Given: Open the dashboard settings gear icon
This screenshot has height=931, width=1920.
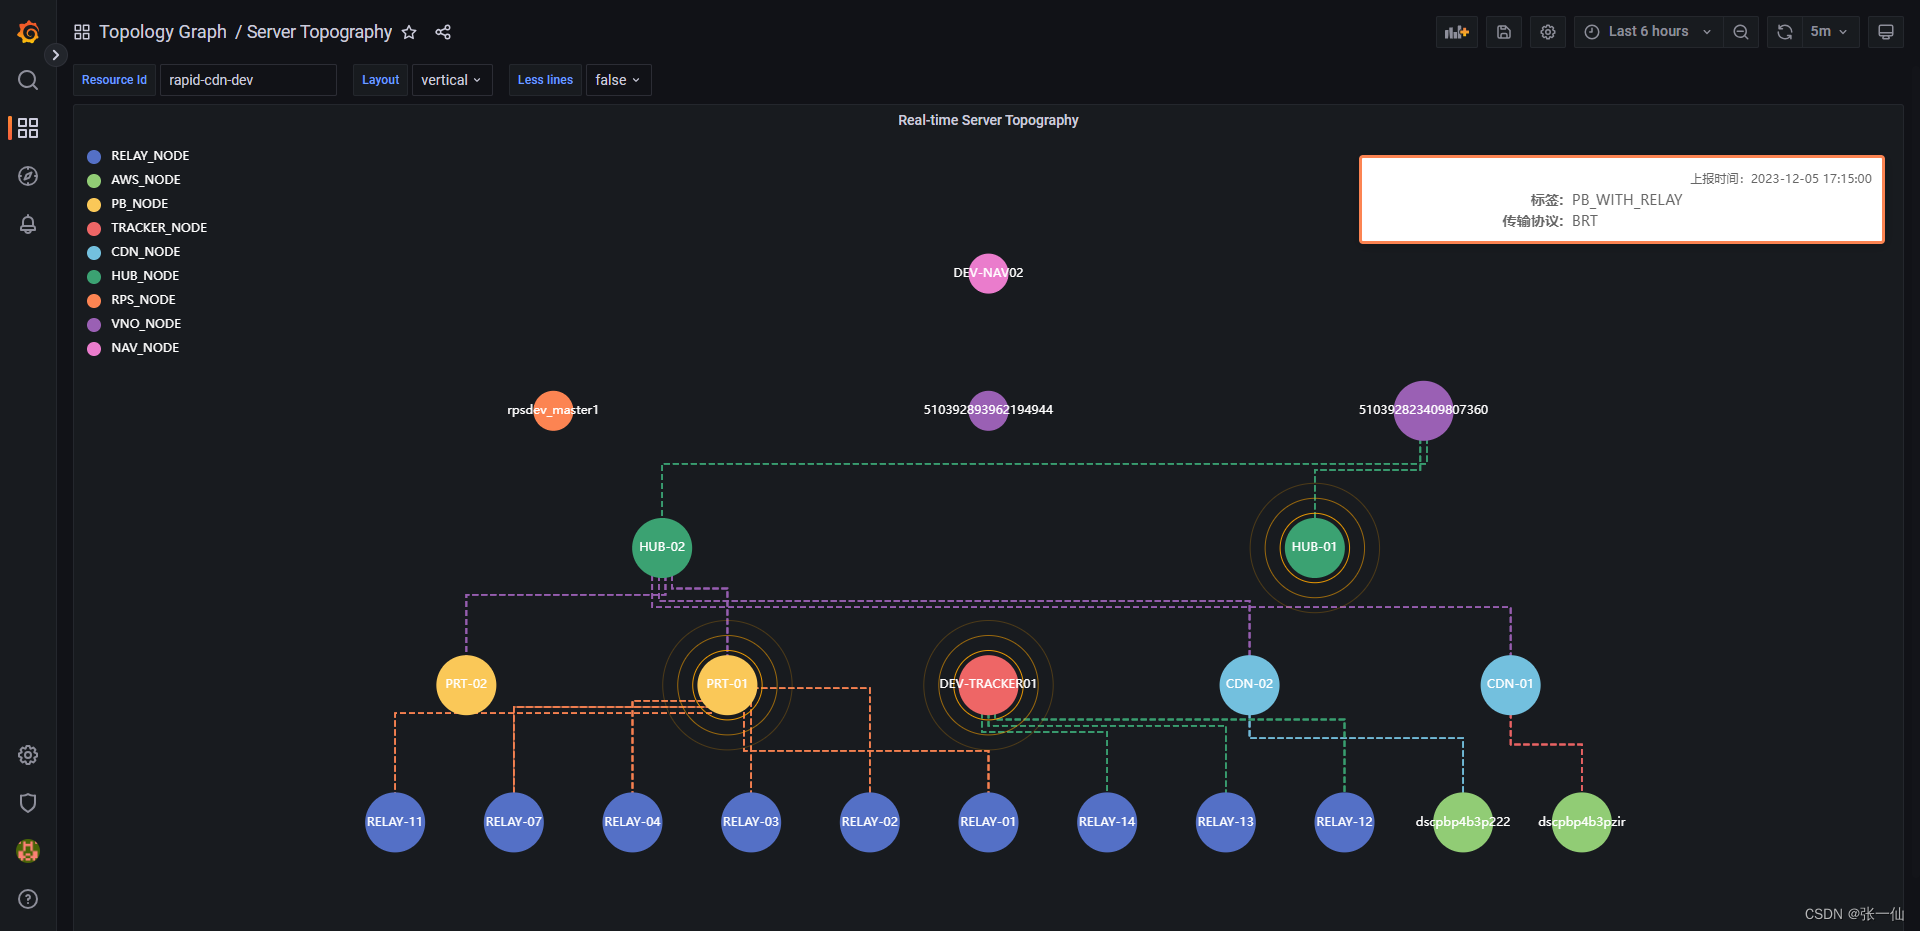Looking at the screenshot, I should coord(1547,31).
